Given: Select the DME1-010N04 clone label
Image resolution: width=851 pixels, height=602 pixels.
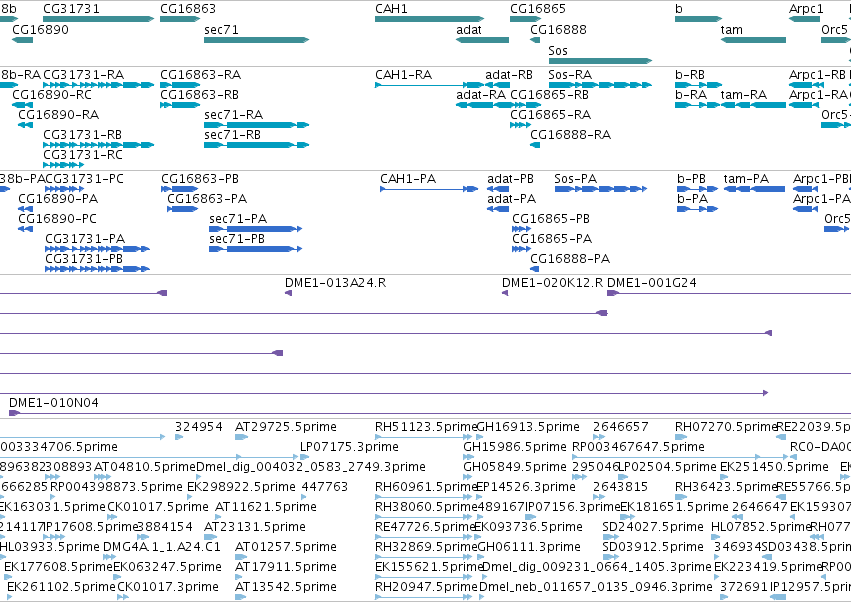Looking at the screenshot, I should (x=54, y=403).
